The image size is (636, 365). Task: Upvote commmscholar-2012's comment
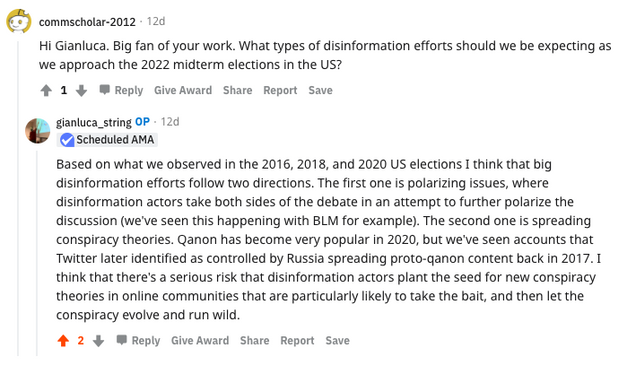click(46, 90)
